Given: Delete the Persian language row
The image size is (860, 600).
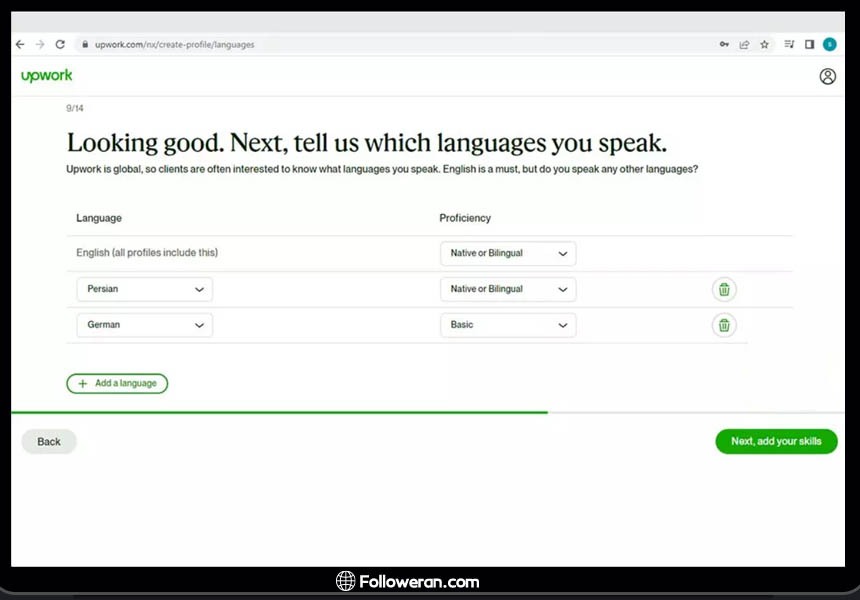Looking at the screenshot, I should 724,290.
